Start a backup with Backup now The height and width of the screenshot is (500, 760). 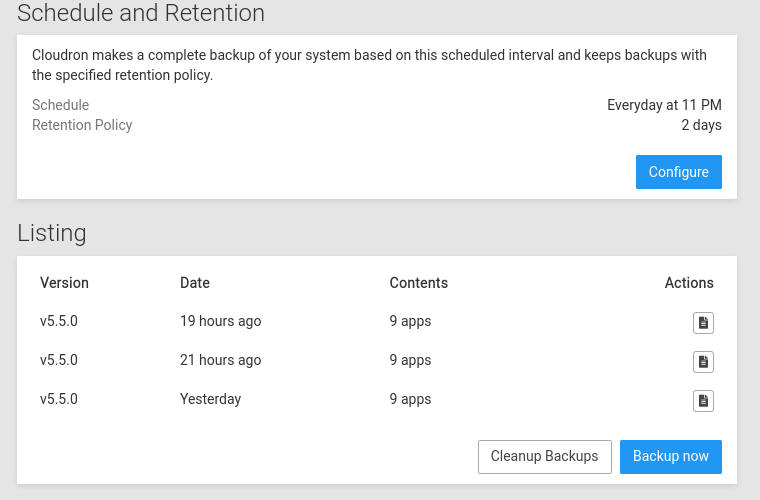click(671, 456)
